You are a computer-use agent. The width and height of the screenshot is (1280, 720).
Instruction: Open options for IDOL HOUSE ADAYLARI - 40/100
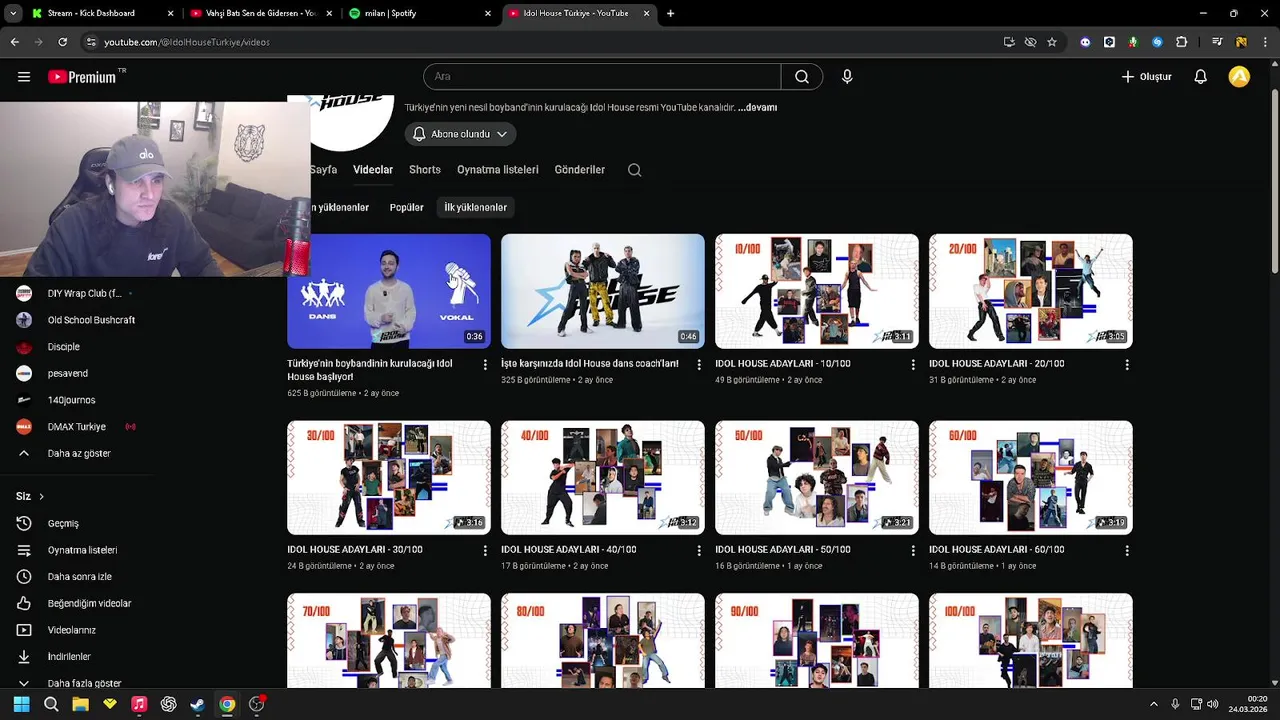click(699, 551)
